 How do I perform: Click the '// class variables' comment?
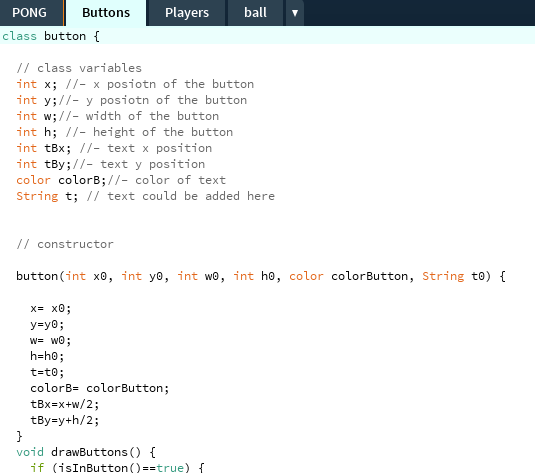click(x=79, y=68)
